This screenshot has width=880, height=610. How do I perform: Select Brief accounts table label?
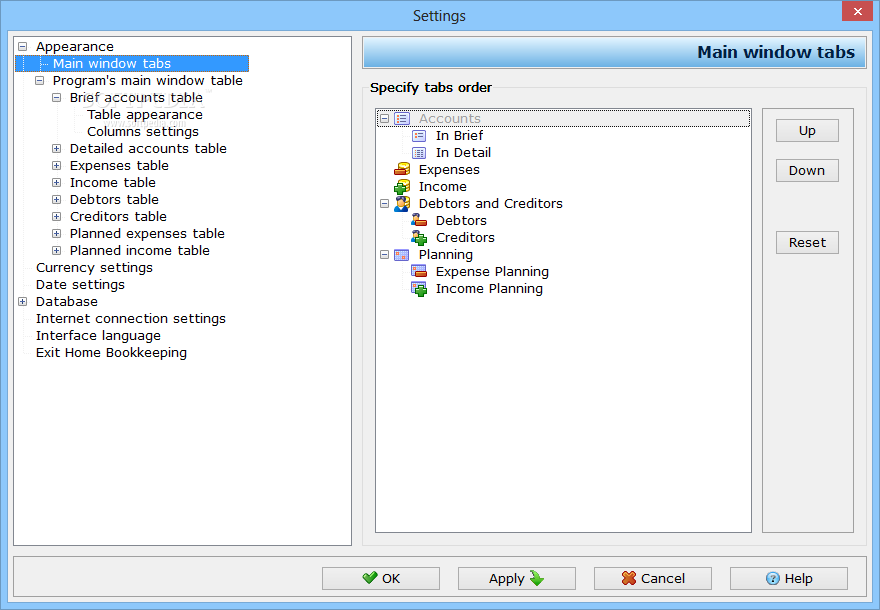point(136,98)
